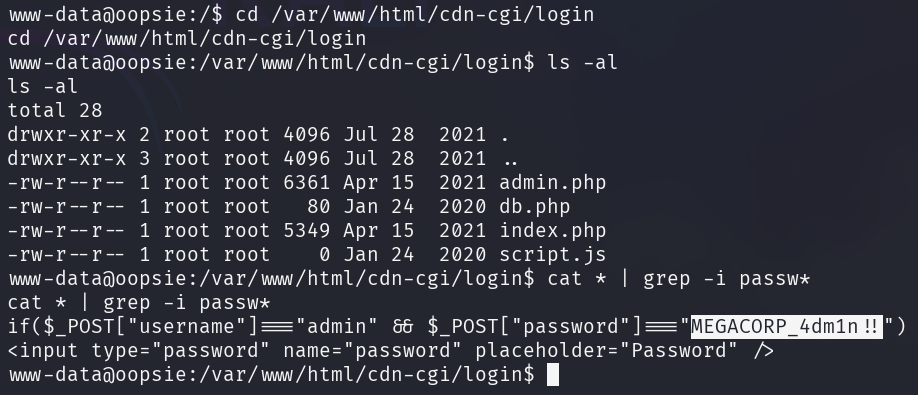This screenshot has height=395, width=918.
Task: Click the 6361 file size of admin.php
Action: [x=306, y=183]
